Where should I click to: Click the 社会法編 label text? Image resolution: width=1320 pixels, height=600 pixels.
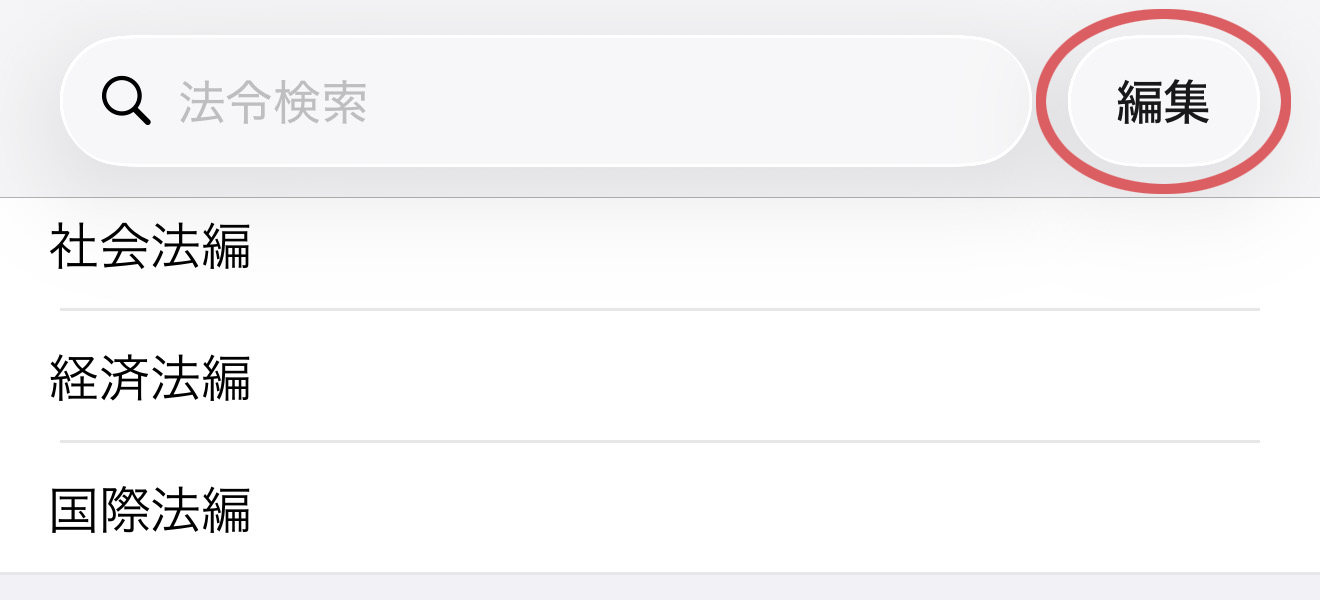tap(150, 247)
